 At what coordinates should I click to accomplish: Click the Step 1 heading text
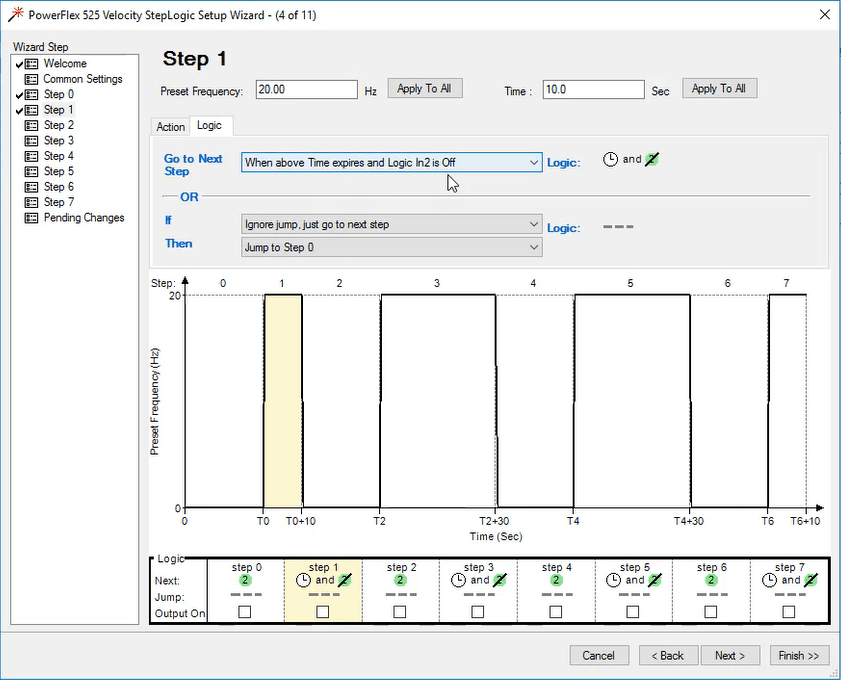(195, 59)
